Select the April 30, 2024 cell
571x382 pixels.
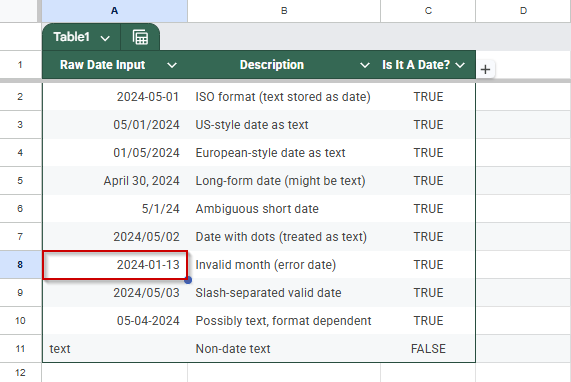point(115,181)
